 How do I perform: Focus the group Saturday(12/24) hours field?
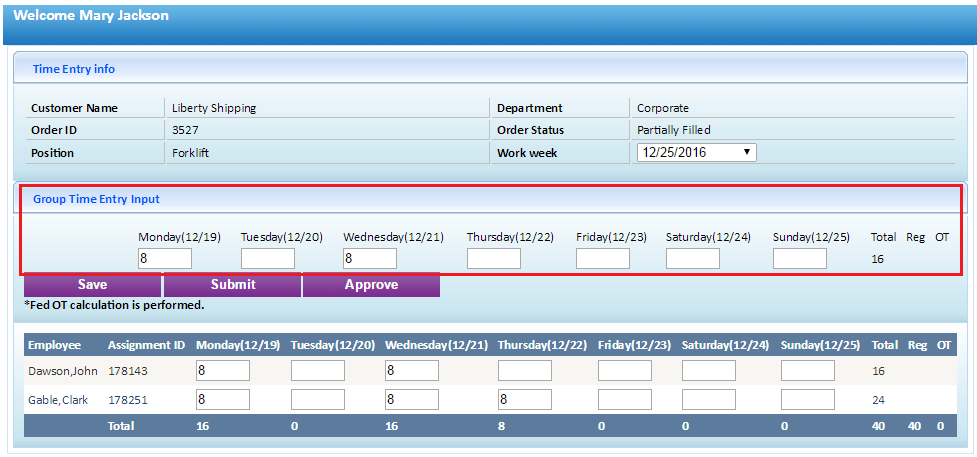(x=693, y=258)
